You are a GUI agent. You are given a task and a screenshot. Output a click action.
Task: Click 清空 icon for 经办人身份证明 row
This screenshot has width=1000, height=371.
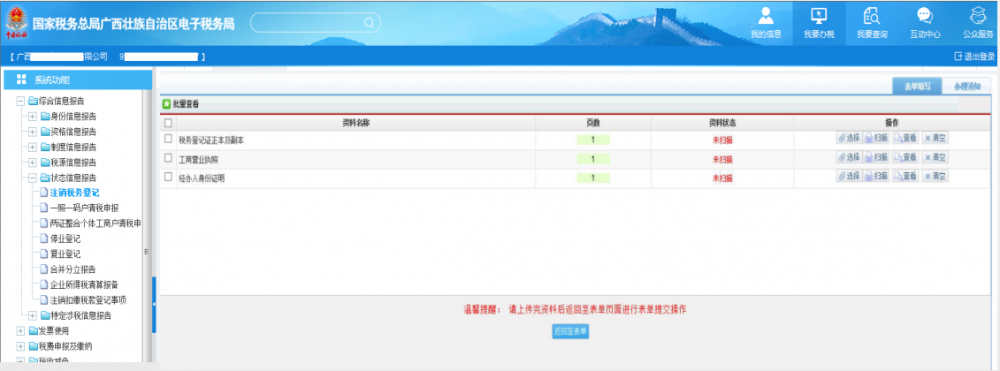pyautogui.click(x=935, y=176)
